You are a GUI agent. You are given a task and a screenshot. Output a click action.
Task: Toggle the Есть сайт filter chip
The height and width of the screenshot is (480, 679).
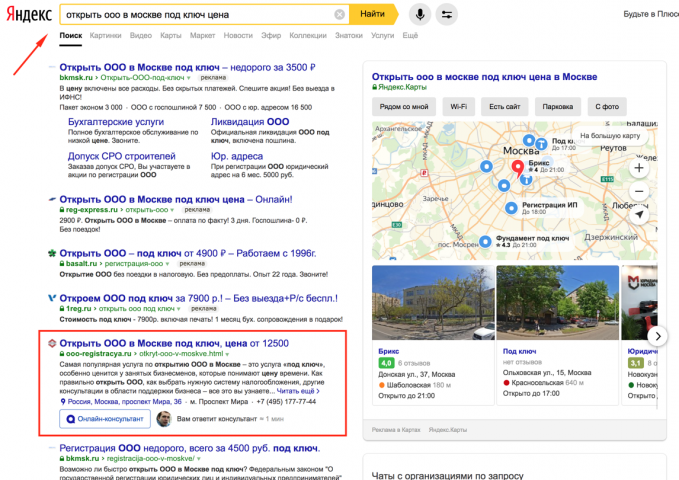click(504, 107)
